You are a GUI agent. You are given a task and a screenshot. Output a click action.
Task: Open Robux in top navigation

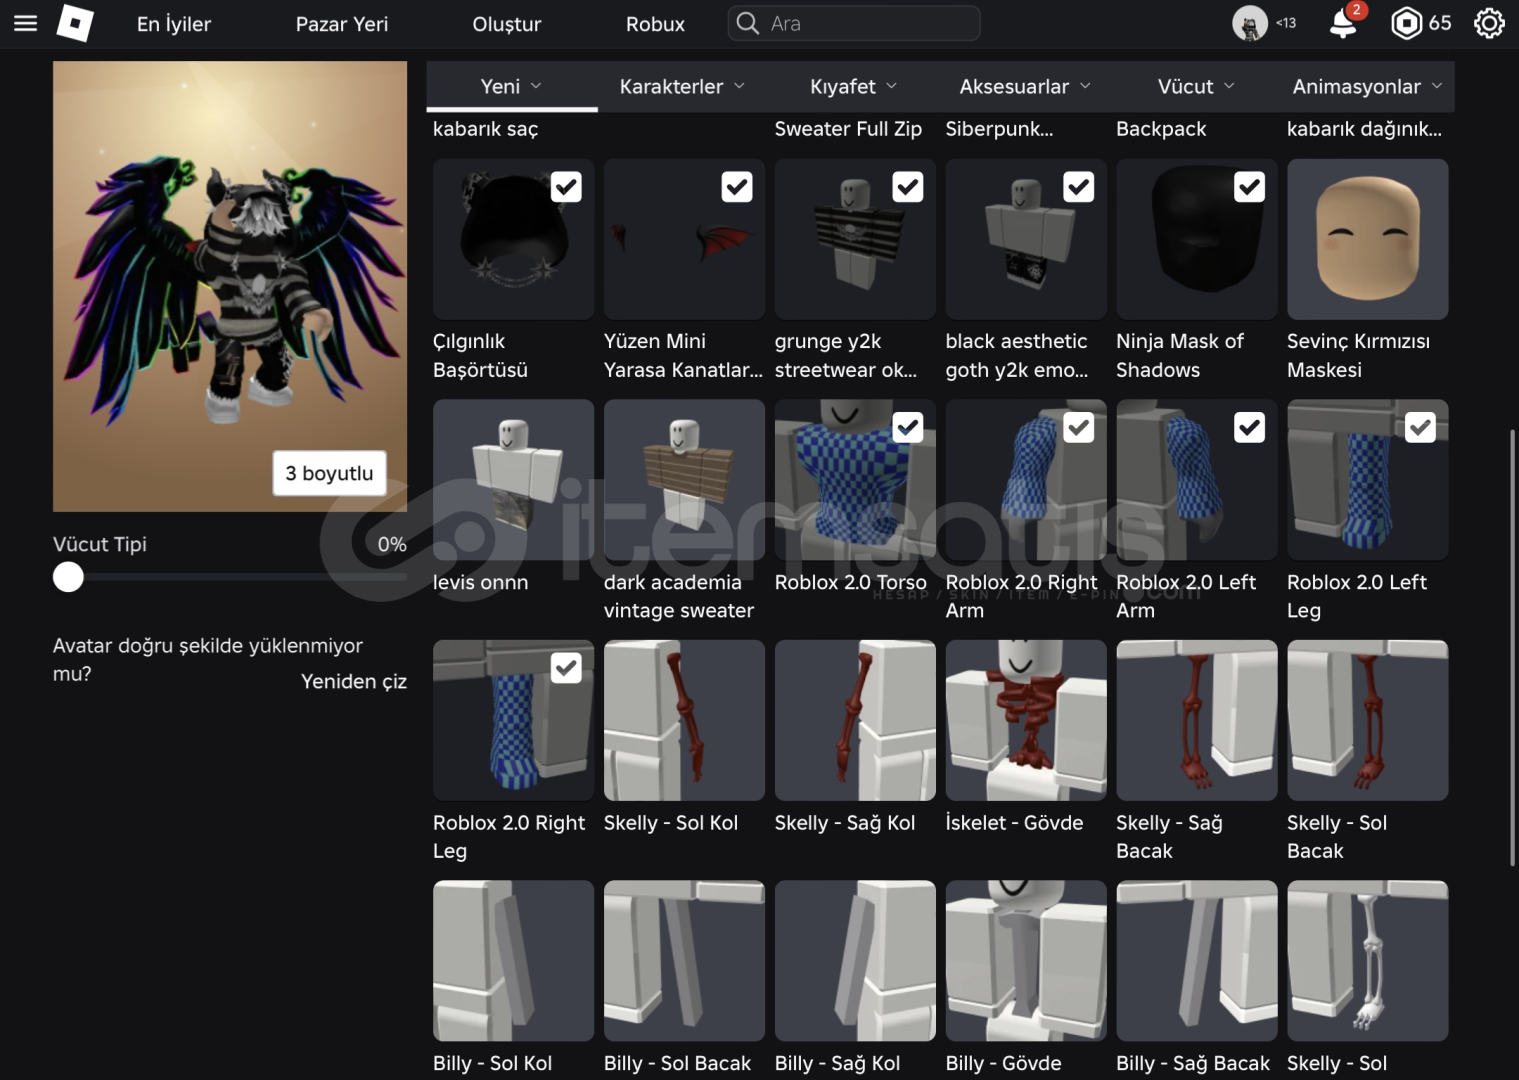pyautogui.click(x=655, y=24)
